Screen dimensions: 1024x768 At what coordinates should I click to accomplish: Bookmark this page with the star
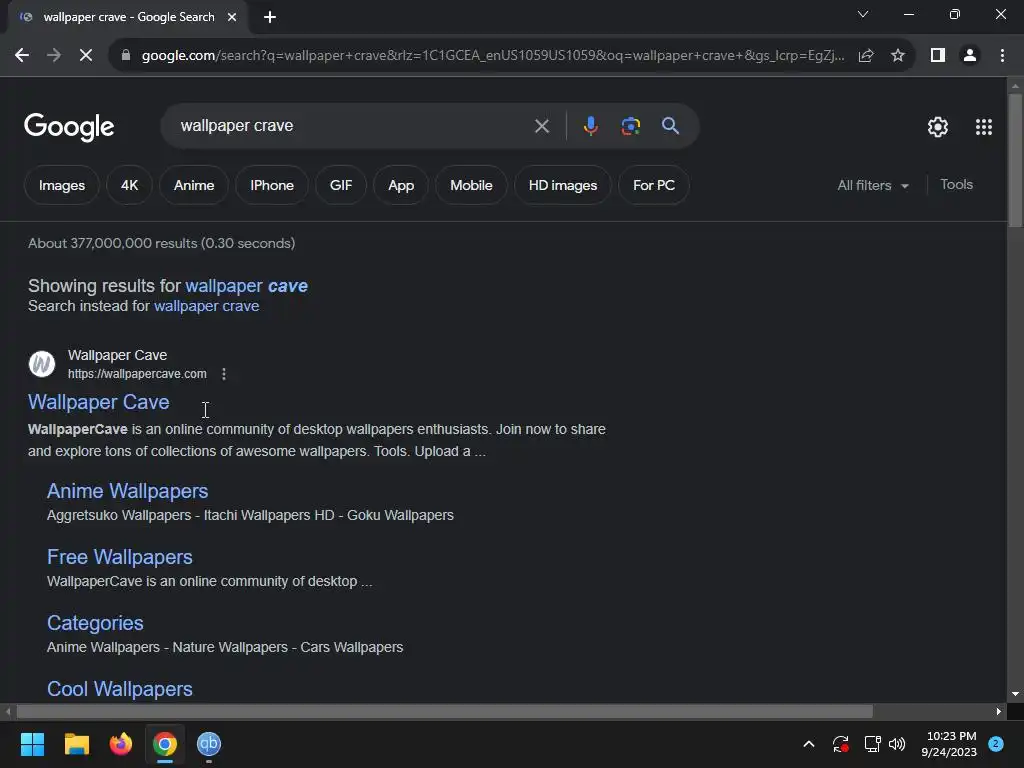tap(898, 56)
